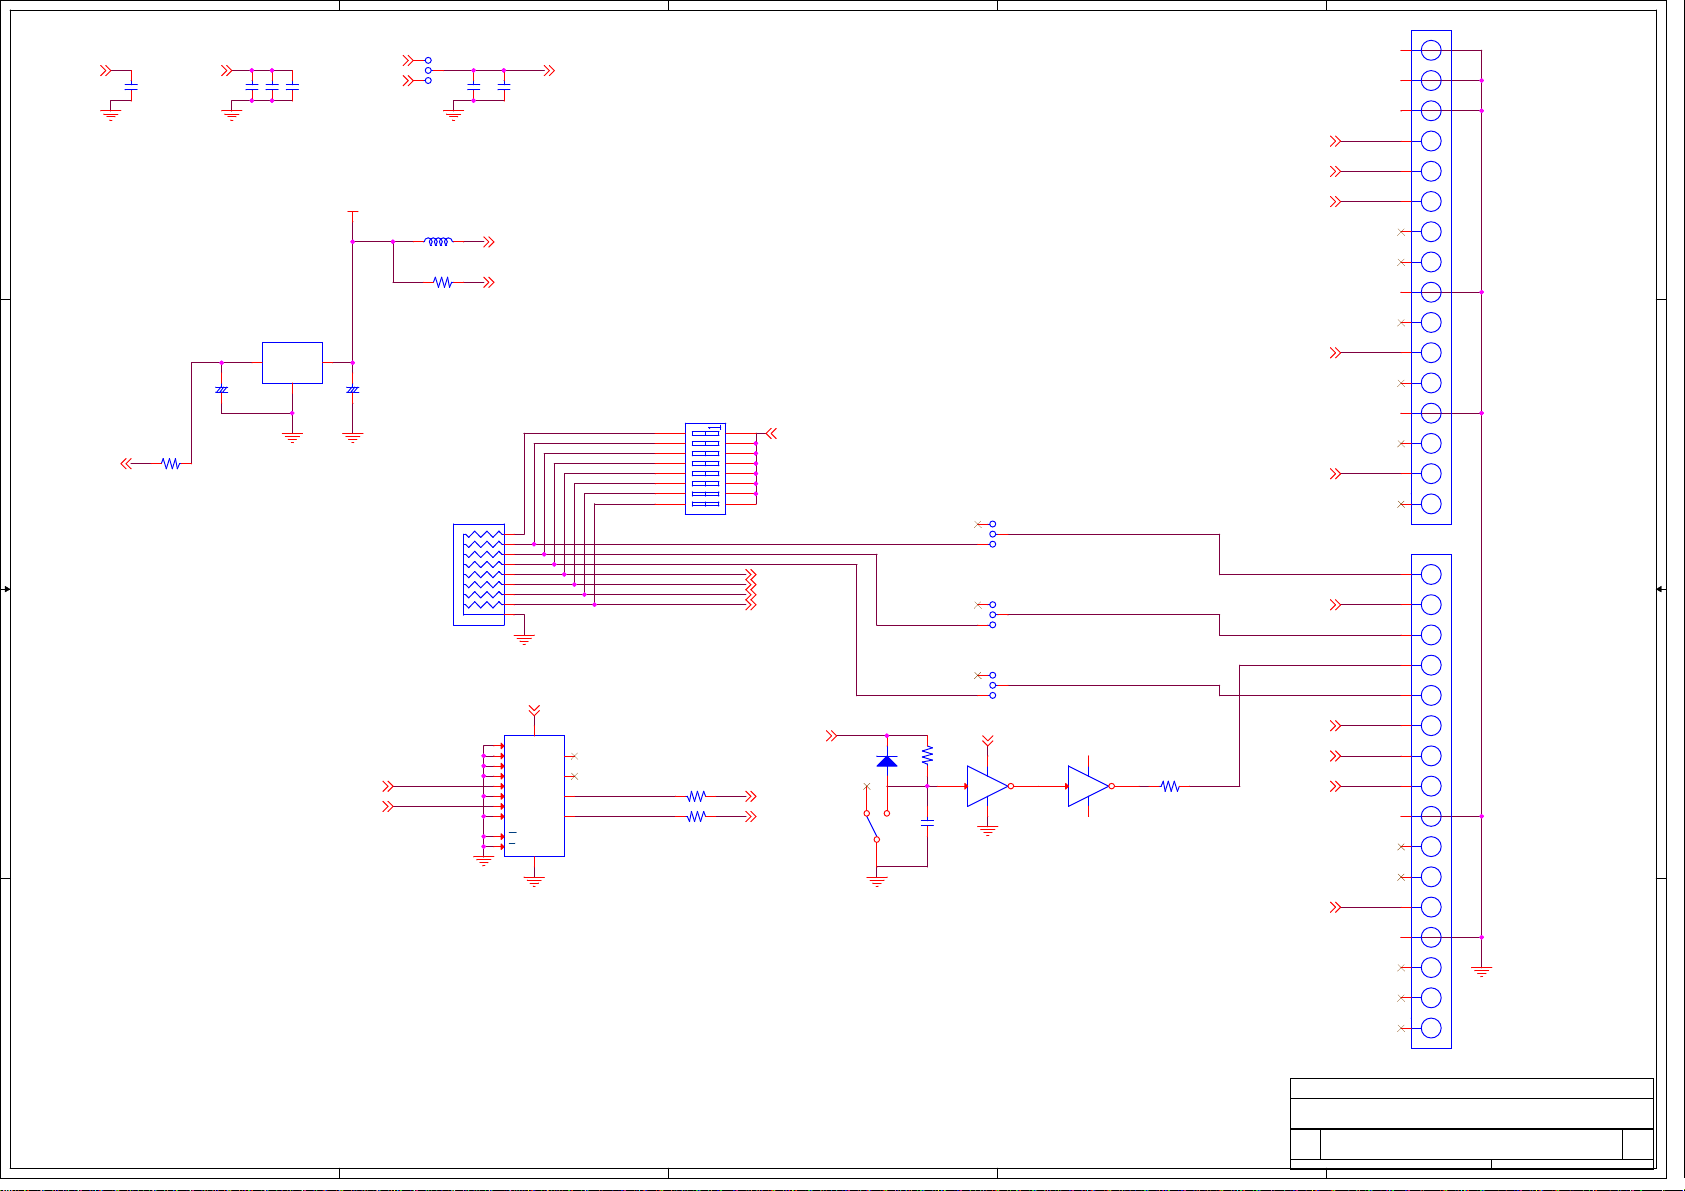
Task: Select the lower sixteen-pin connector strip
Action: click(1431, 801)
